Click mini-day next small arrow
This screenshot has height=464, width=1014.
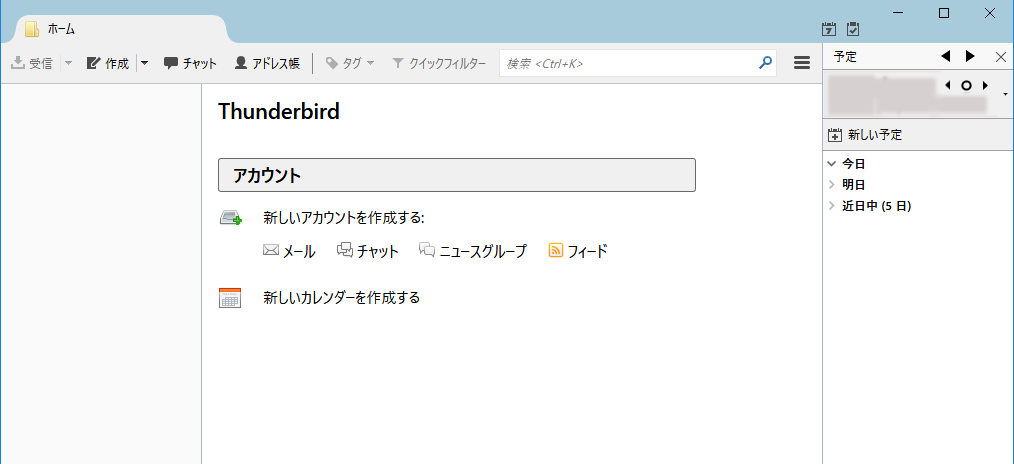point(986,85)
